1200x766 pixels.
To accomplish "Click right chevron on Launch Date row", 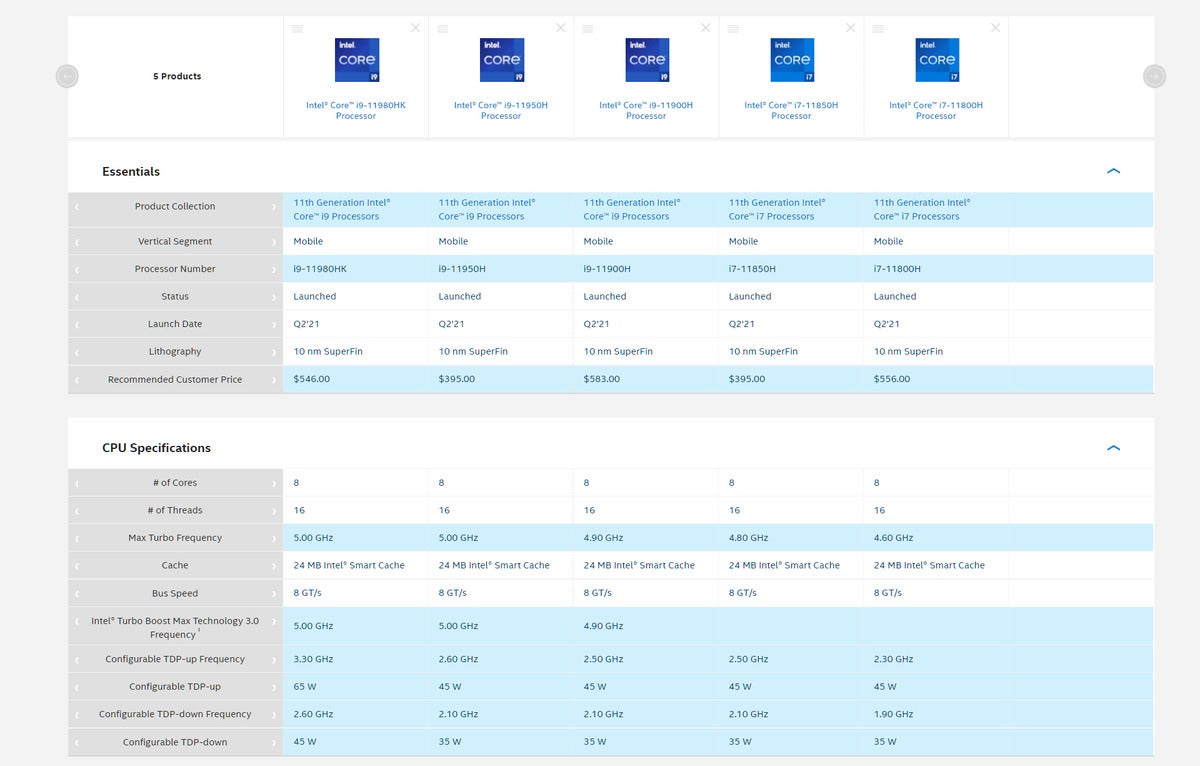I will (274, 324).
